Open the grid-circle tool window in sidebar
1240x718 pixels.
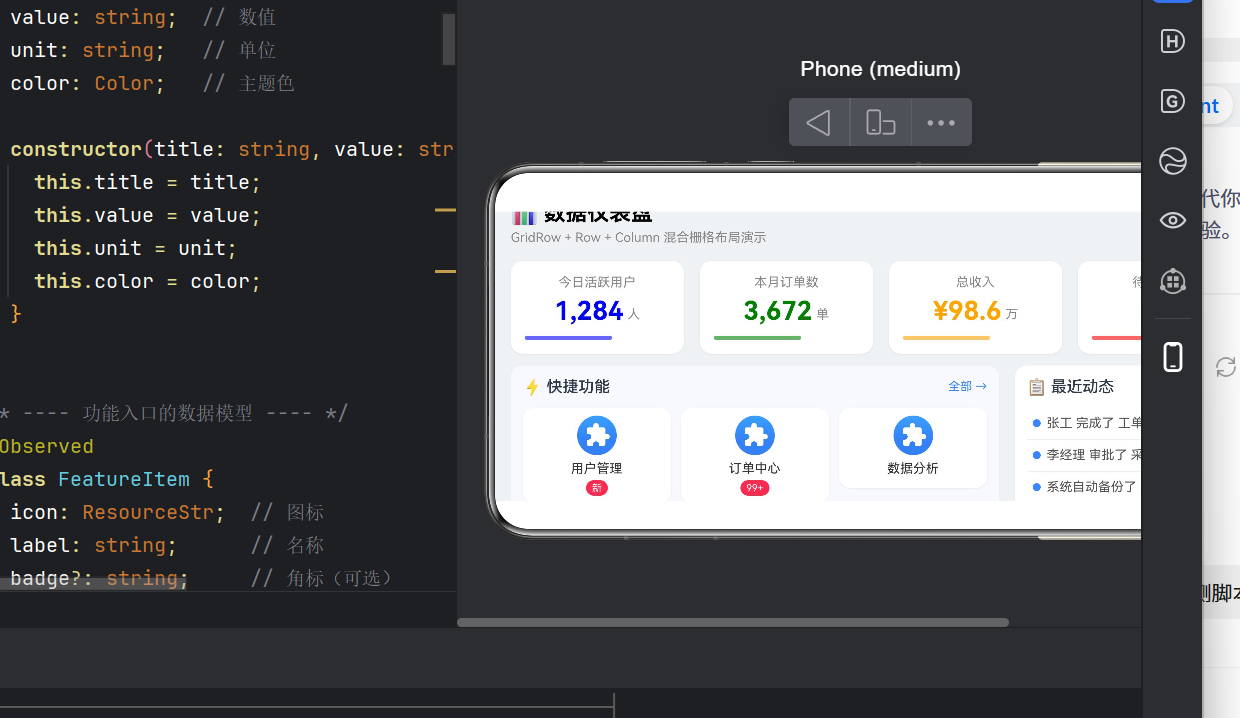pyautogui.click(x=1172, y=281)
